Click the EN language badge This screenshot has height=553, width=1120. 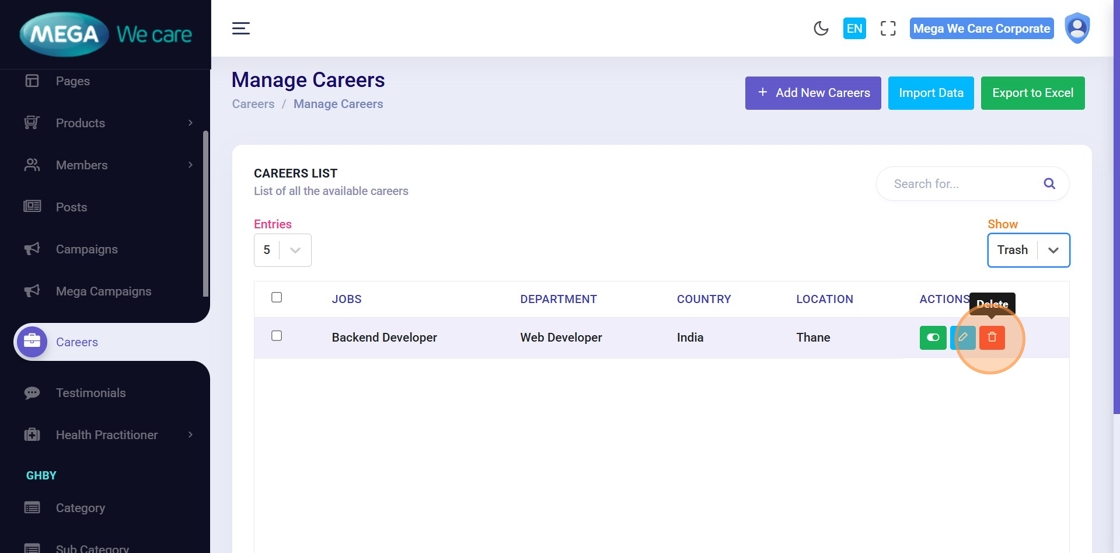coord(854,29)
